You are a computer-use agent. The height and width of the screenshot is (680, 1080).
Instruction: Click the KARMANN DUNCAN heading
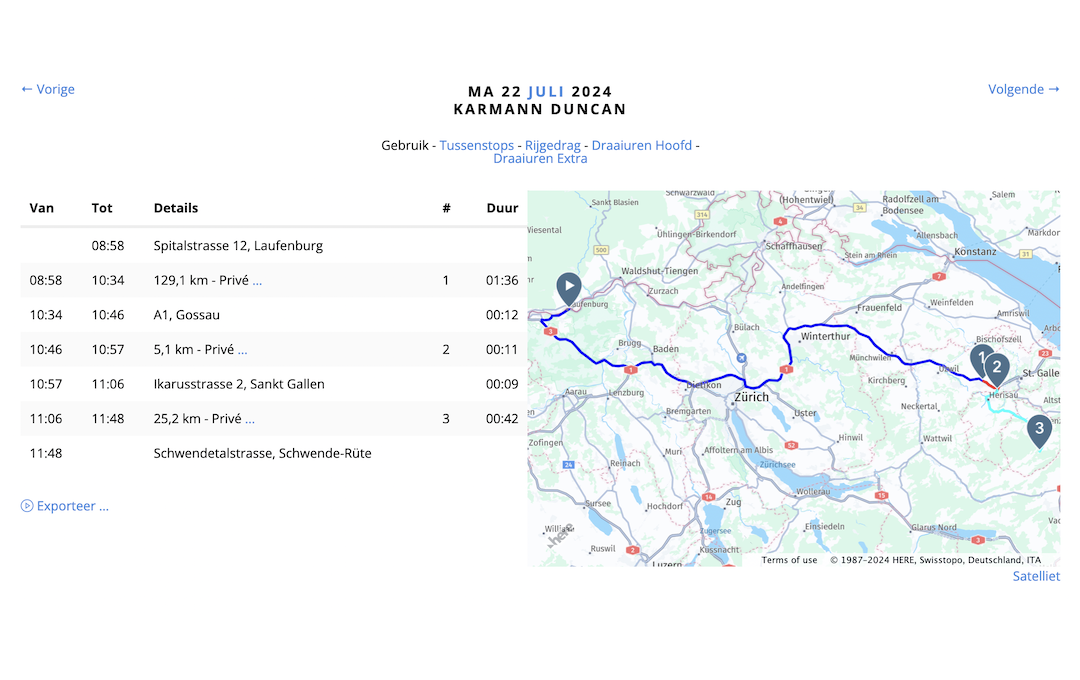[540, 109]
